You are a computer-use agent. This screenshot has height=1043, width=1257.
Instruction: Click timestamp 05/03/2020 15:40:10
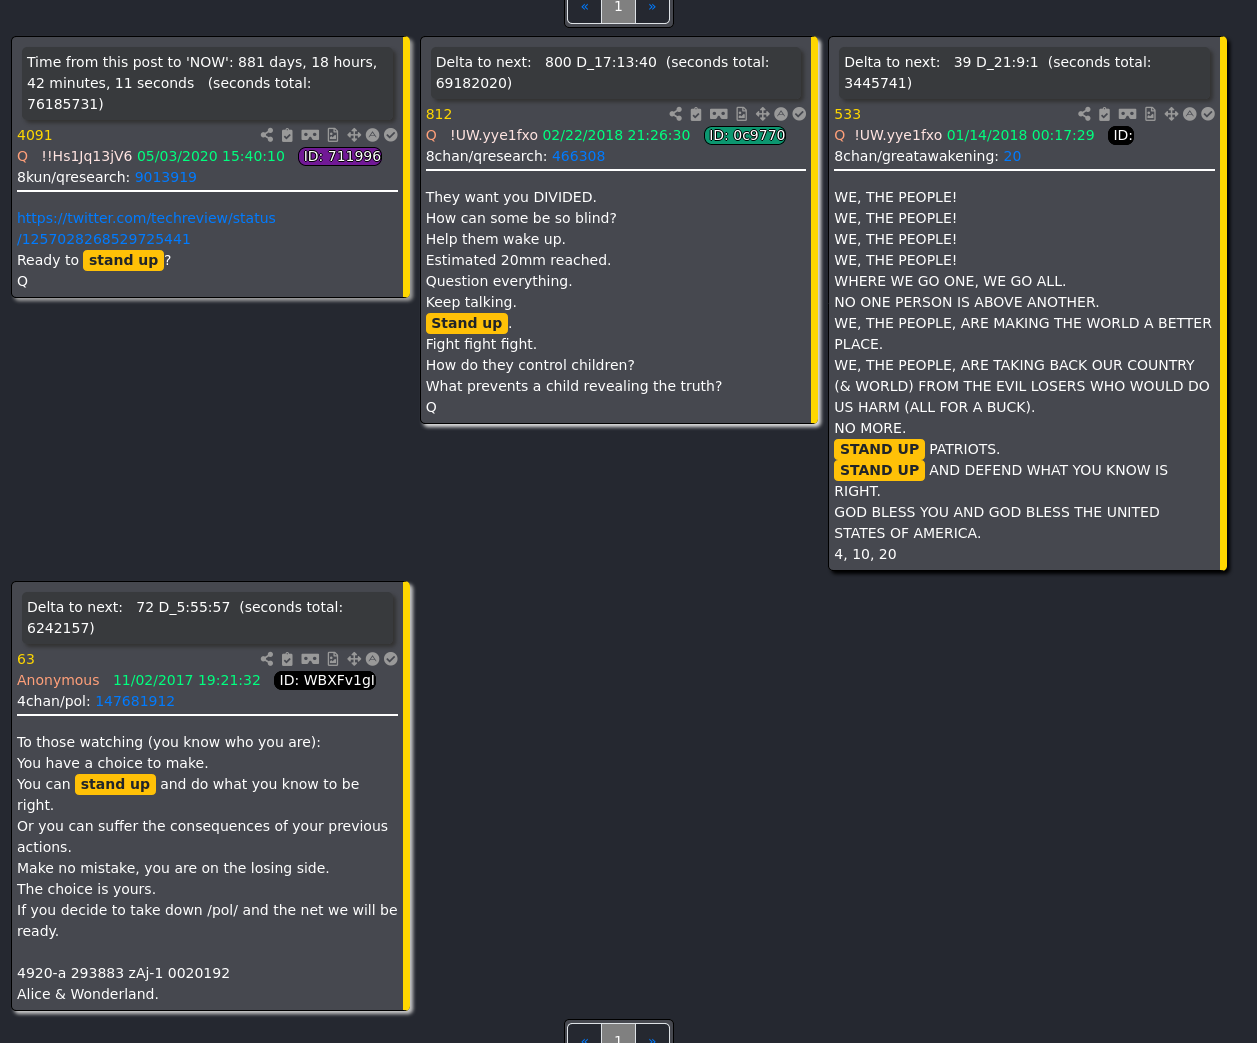click(211, 156)
